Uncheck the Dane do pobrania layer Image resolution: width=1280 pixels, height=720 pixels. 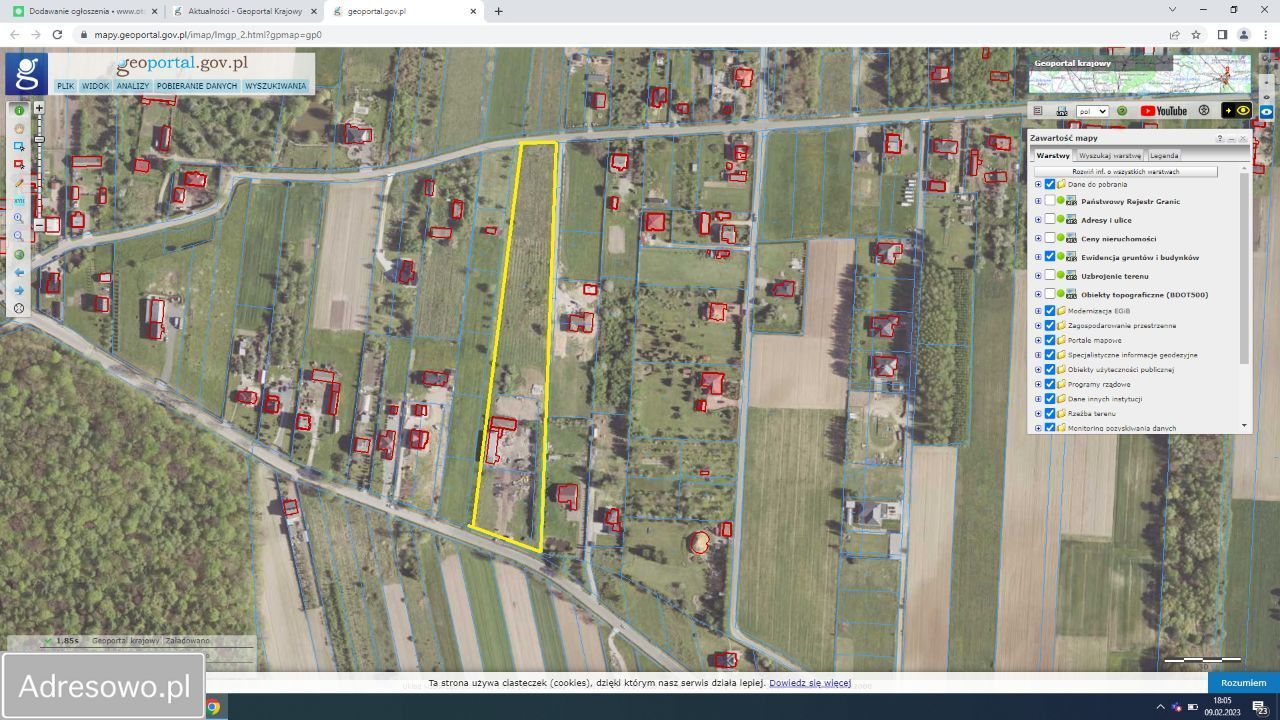coord(1050,184)
